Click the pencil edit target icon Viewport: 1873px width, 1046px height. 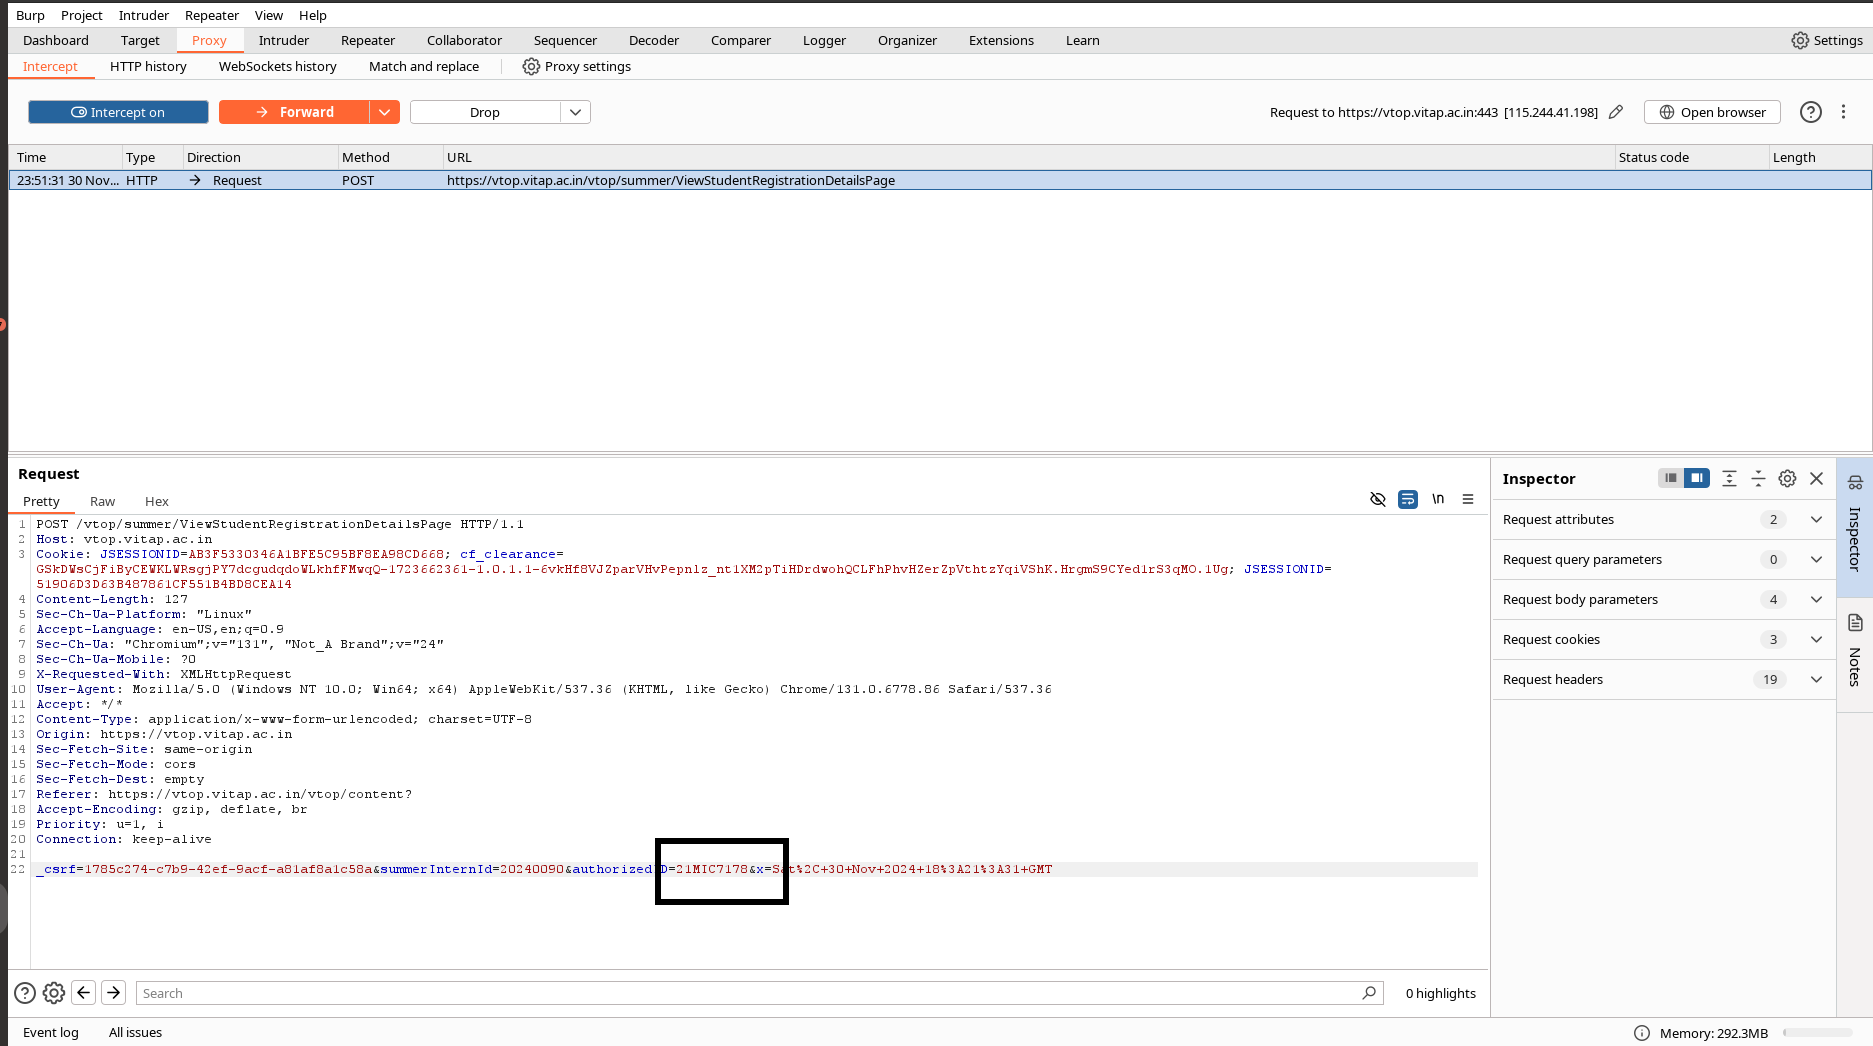coord(1616,112)
